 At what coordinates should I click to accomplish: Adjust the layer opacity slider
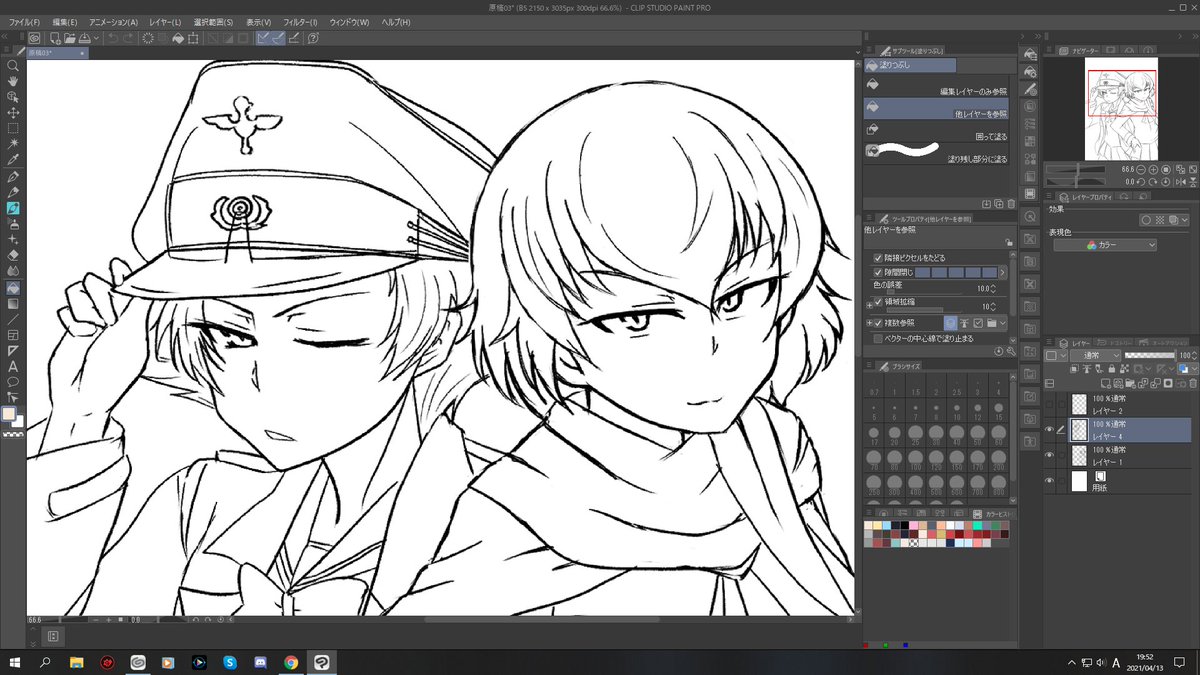tap(1149, 355)
